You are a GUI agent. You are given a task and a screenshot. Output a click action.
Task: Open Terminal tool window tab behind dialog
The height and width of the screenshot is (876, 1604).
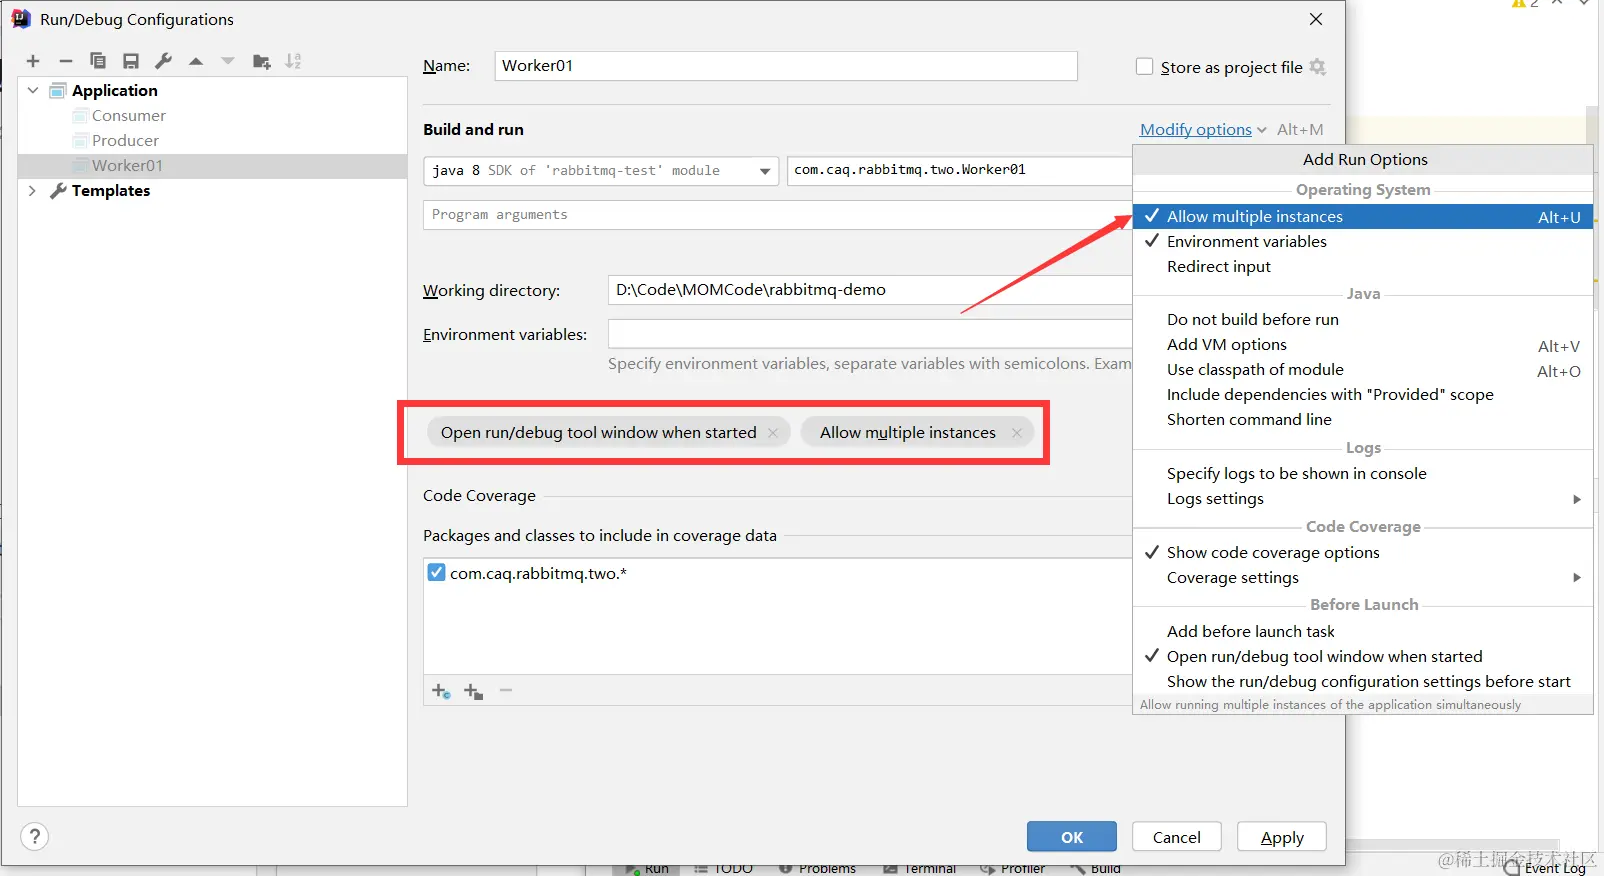point(920,868)
